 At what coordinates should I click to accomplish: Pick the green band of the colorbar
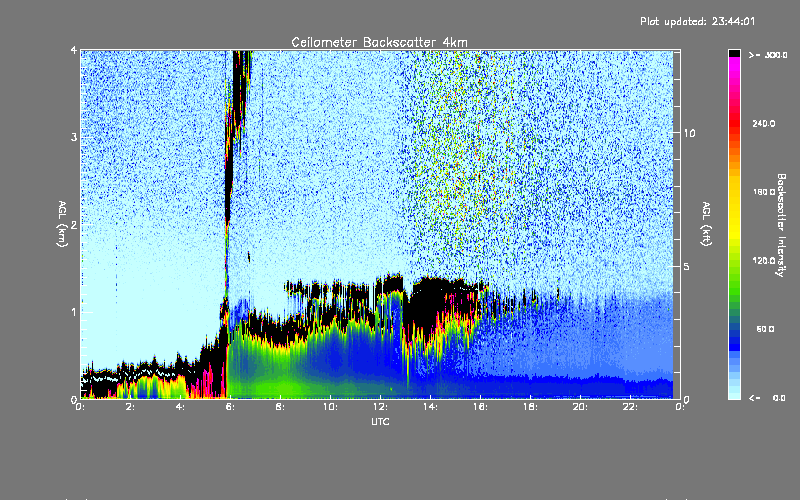click(734, 281)
